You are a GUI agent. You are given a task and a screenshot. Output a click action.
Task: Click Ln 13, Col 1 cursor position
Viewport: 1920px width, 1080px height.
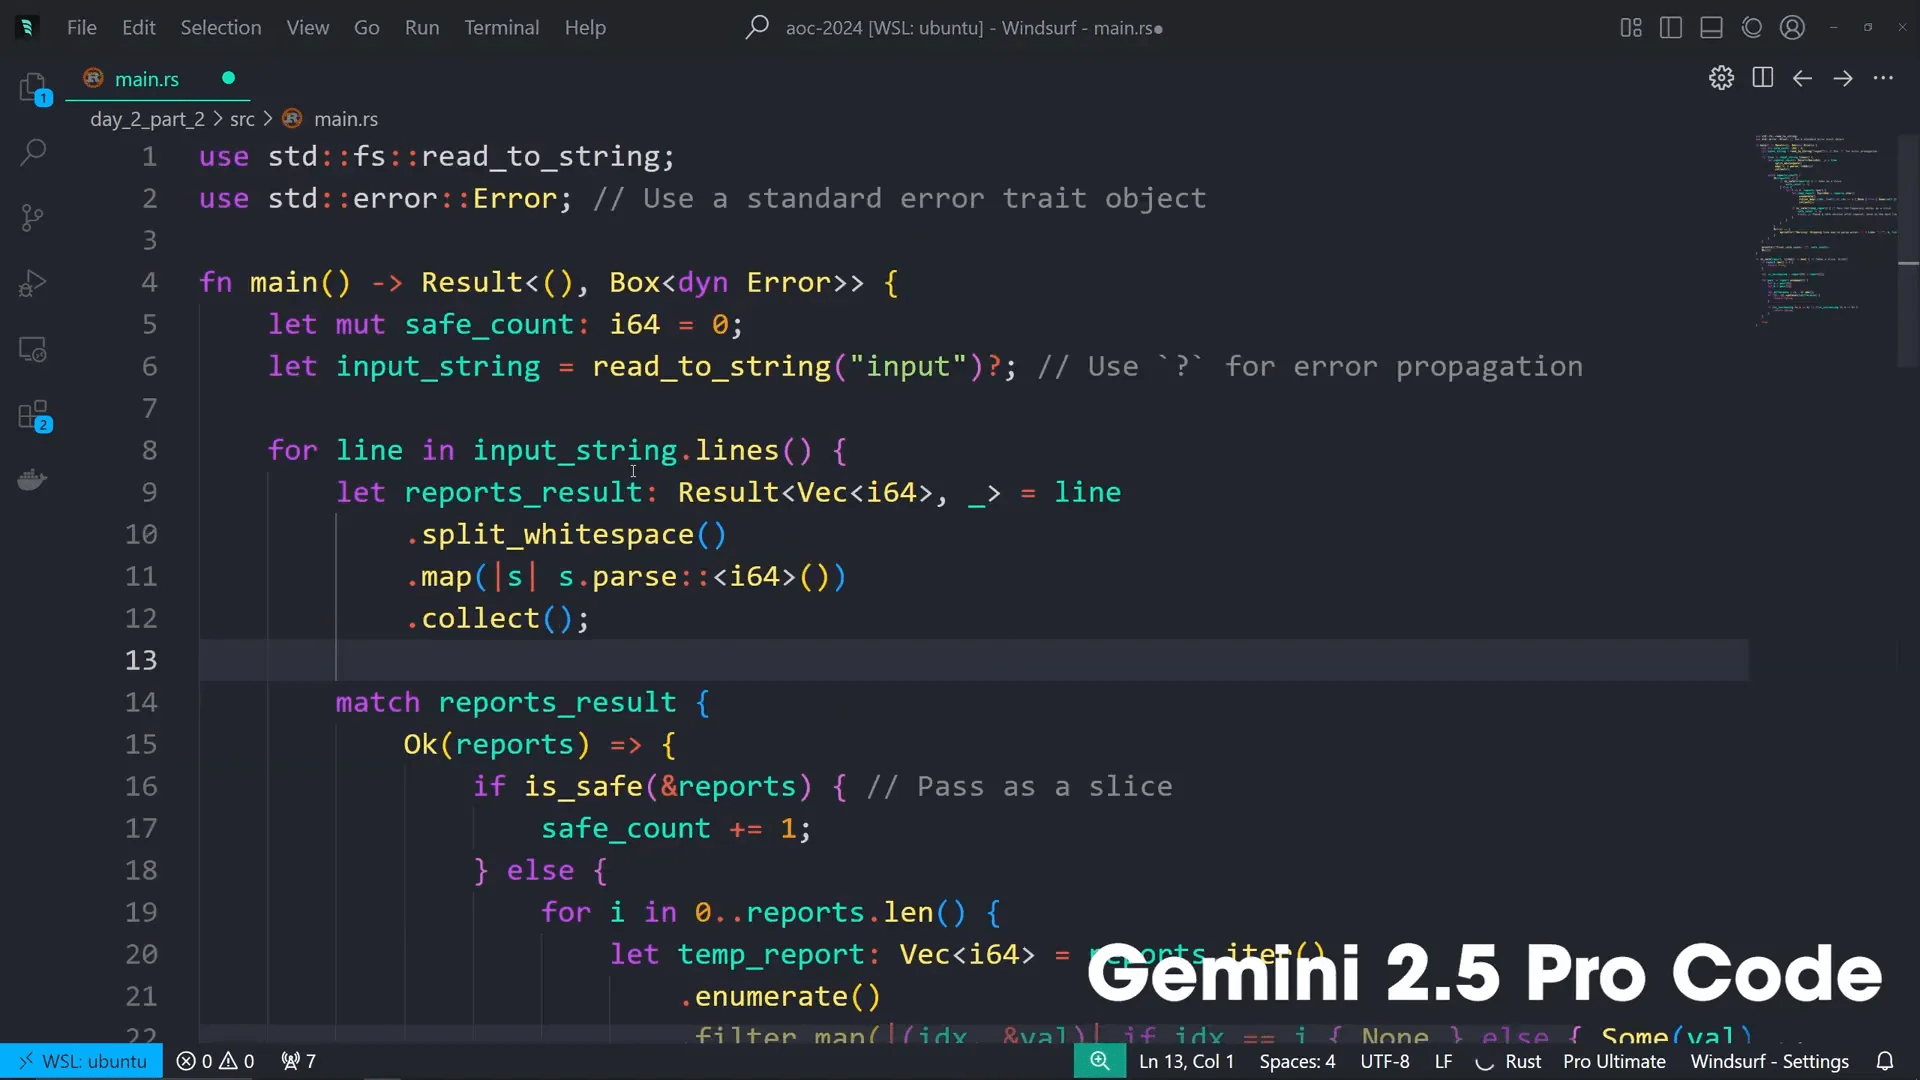pos(1186,1061)
